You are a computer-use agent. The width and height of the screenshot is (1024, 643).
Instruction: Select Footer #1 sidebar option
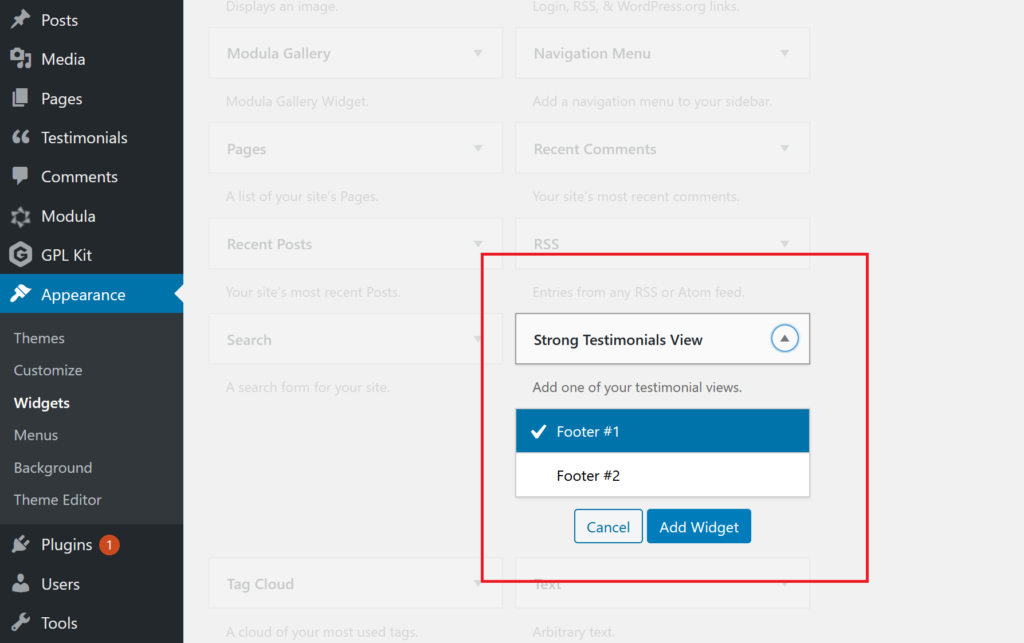coord(662,431)
